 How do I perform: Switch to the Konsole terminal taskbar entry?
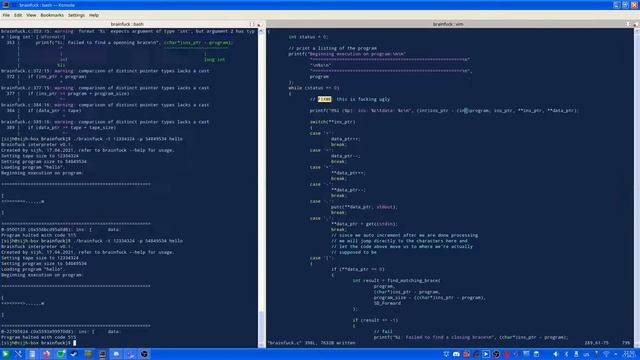click(x=102, y=354)
